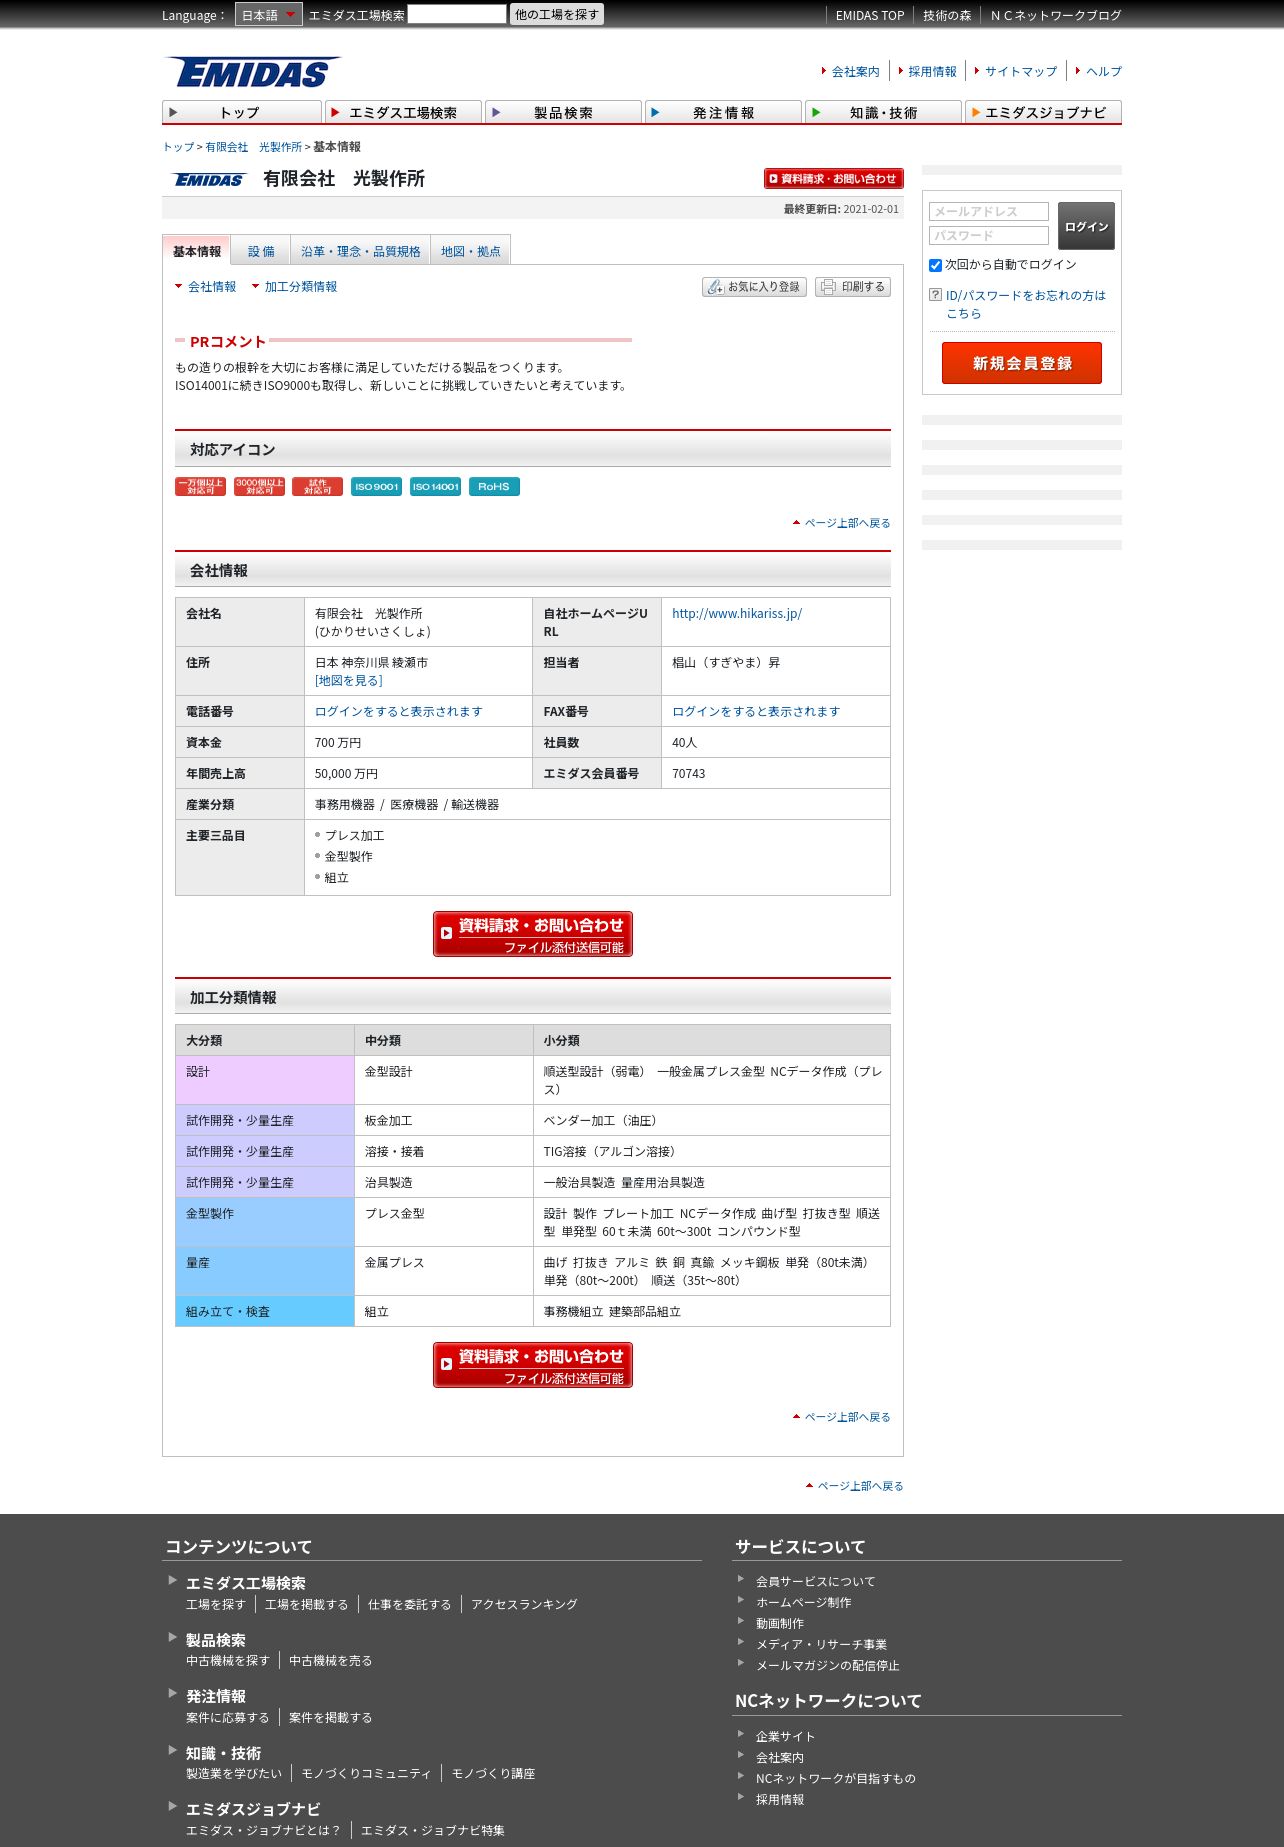Image resolution: width=1284 pixels, height=1847 pixels.
Task: Click footer ホームページ制作 link
Action: [x=804, y=1603]
